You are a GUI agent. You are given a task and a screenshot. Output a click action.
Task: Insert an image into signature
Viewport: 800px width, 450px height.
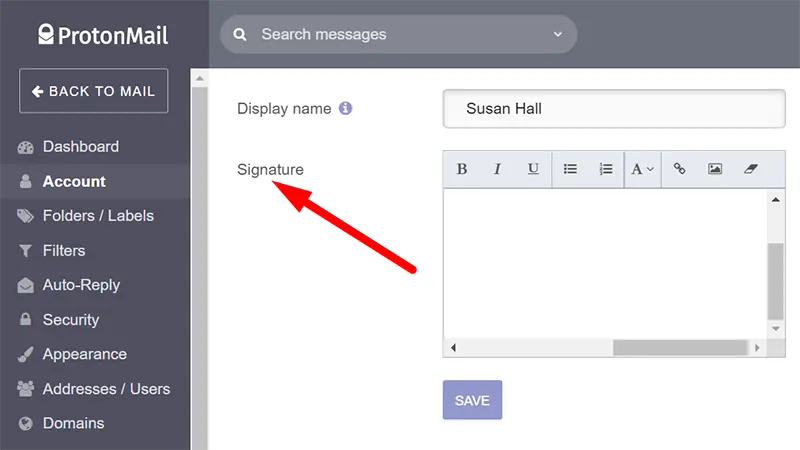(x=715, y=168)
